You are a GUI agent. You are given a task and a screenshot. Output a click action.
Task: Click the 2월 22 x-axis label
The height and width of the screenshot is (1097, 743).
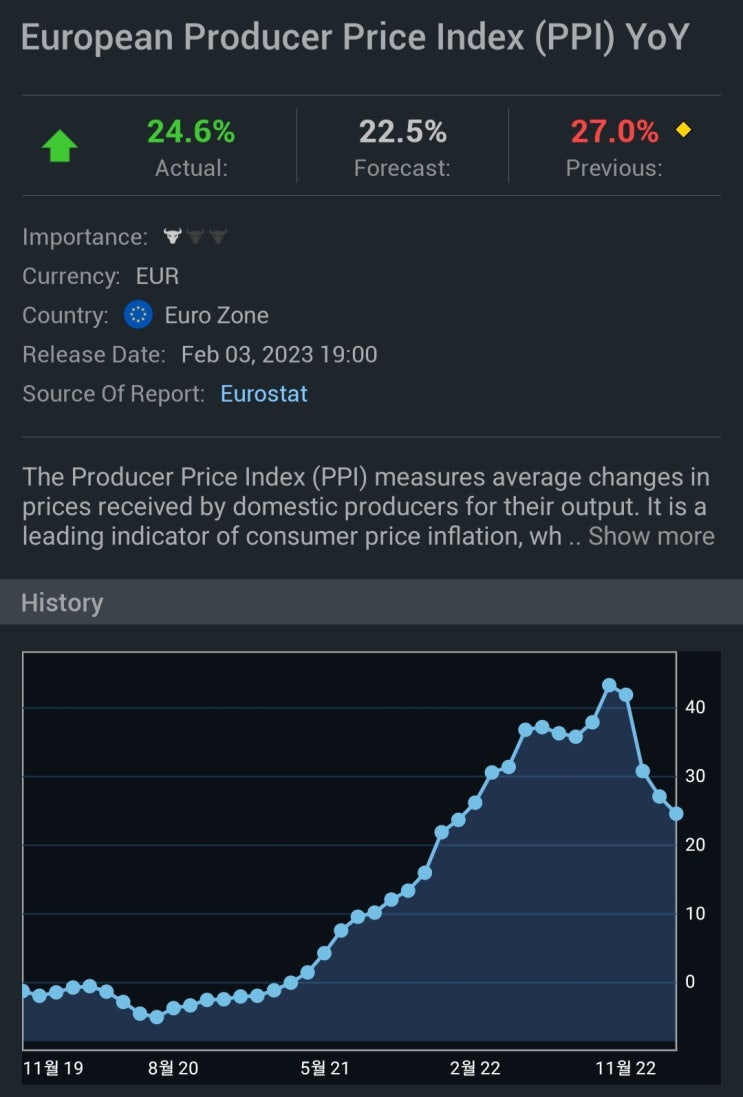pos(475,1067)
